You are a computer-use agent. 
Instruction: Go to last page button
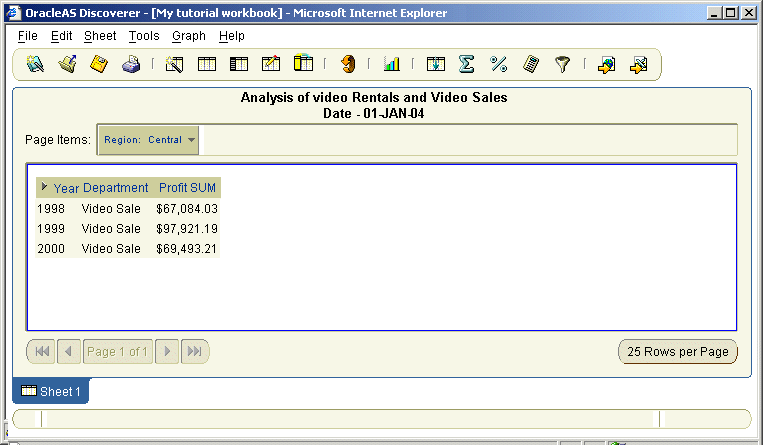[x=195, y=352]
